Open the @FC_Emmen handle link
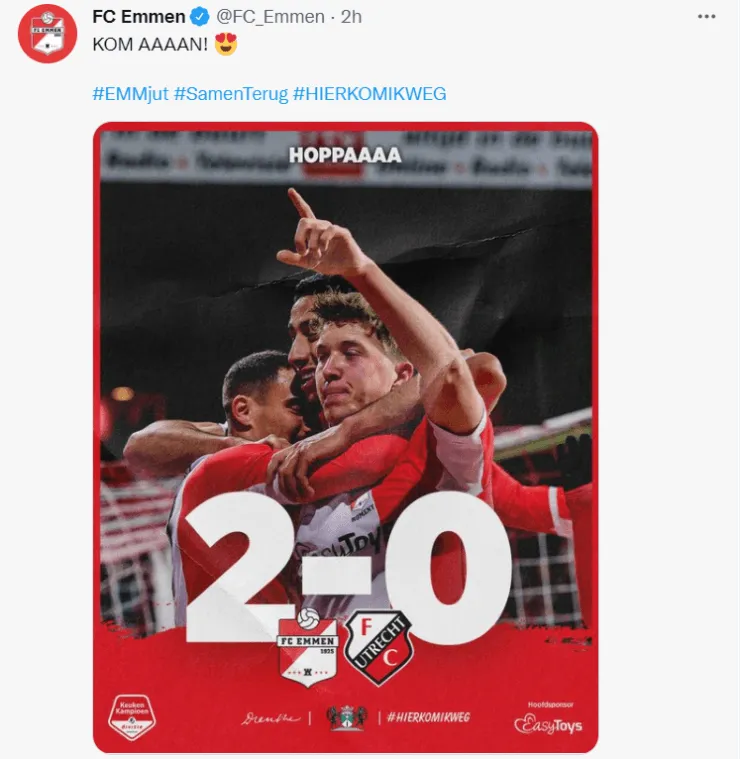The width and height of the screenshot is (740, 759). 270,17
